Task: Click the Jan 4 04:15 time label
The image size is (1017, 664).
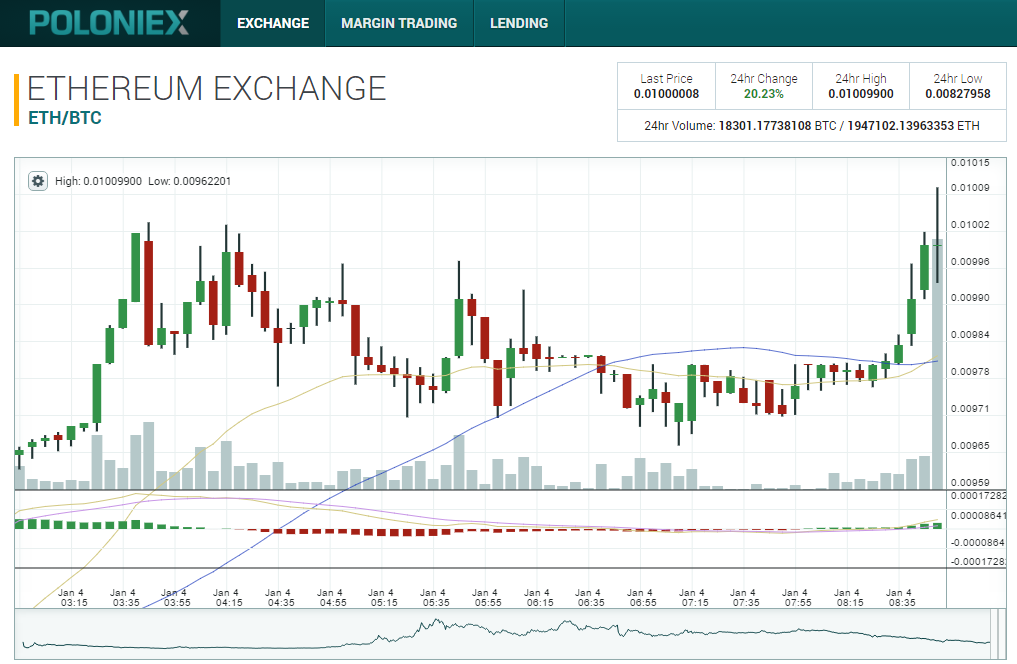Action: click(228, 597)
